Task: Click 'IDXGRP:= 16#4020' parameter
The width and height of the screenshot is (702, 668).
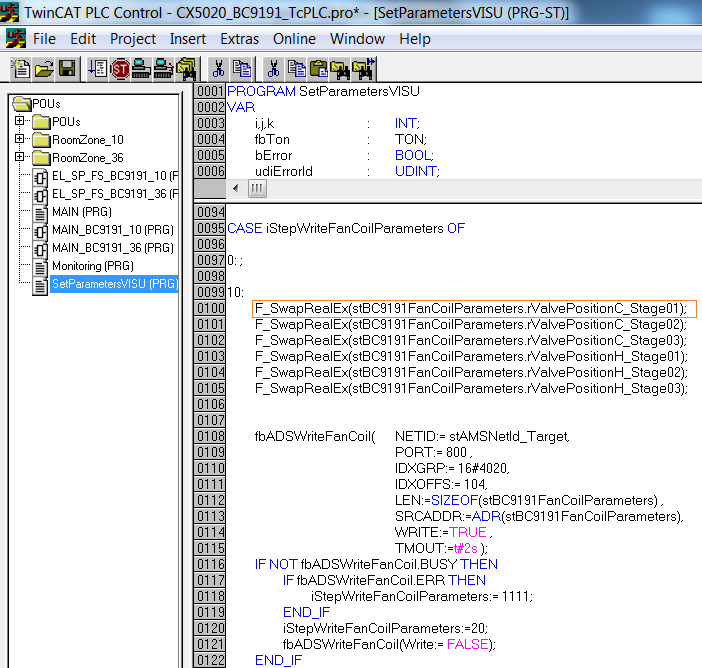Action: pos(452,468)
